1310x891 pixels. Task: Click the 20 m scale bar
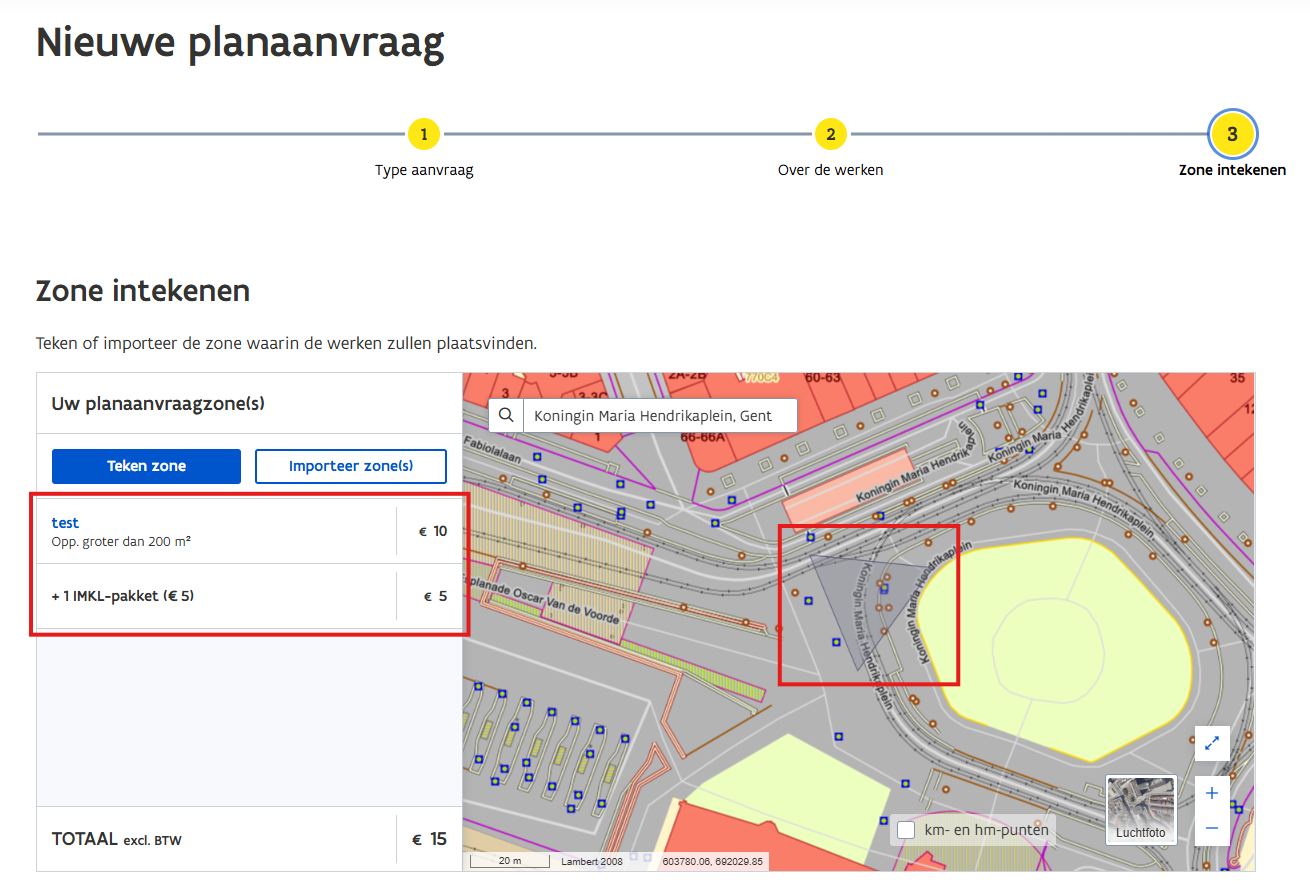point(510,860)
